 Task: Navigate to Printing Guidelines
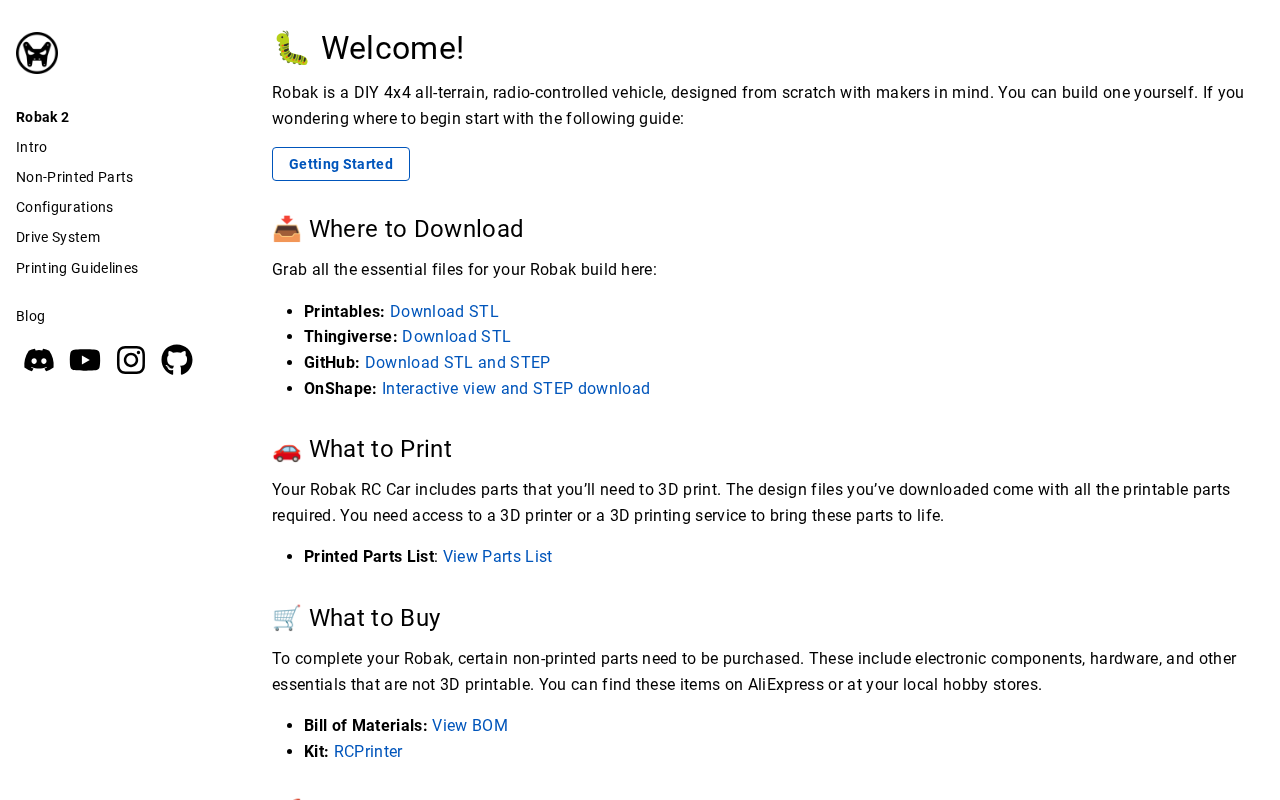tap(77, 268)
